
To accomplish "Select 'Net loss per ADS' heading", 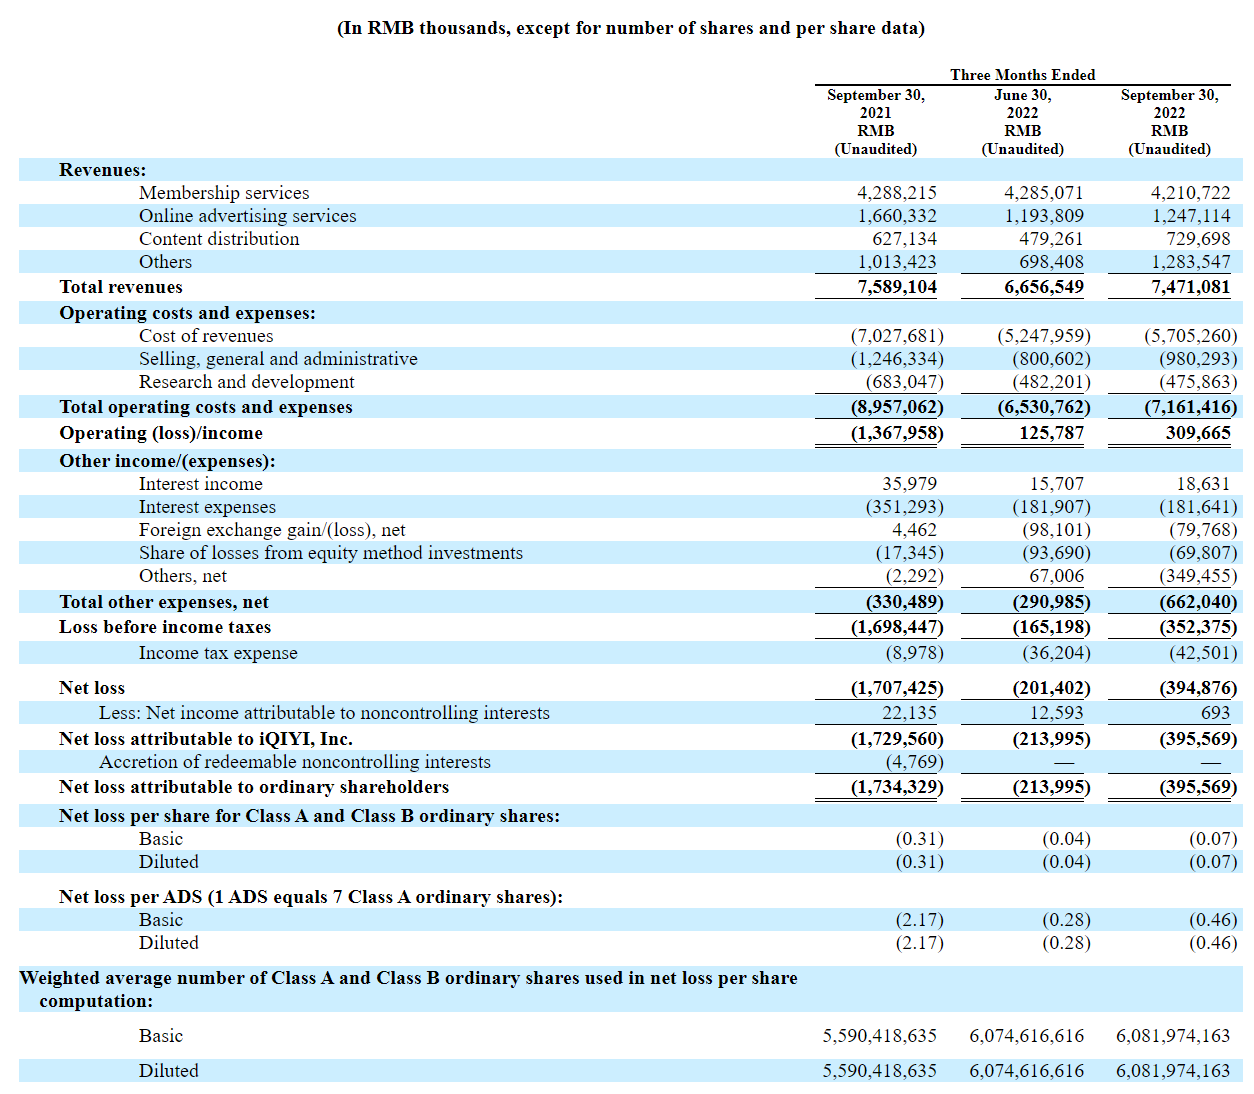I will (x=311, y=897).
